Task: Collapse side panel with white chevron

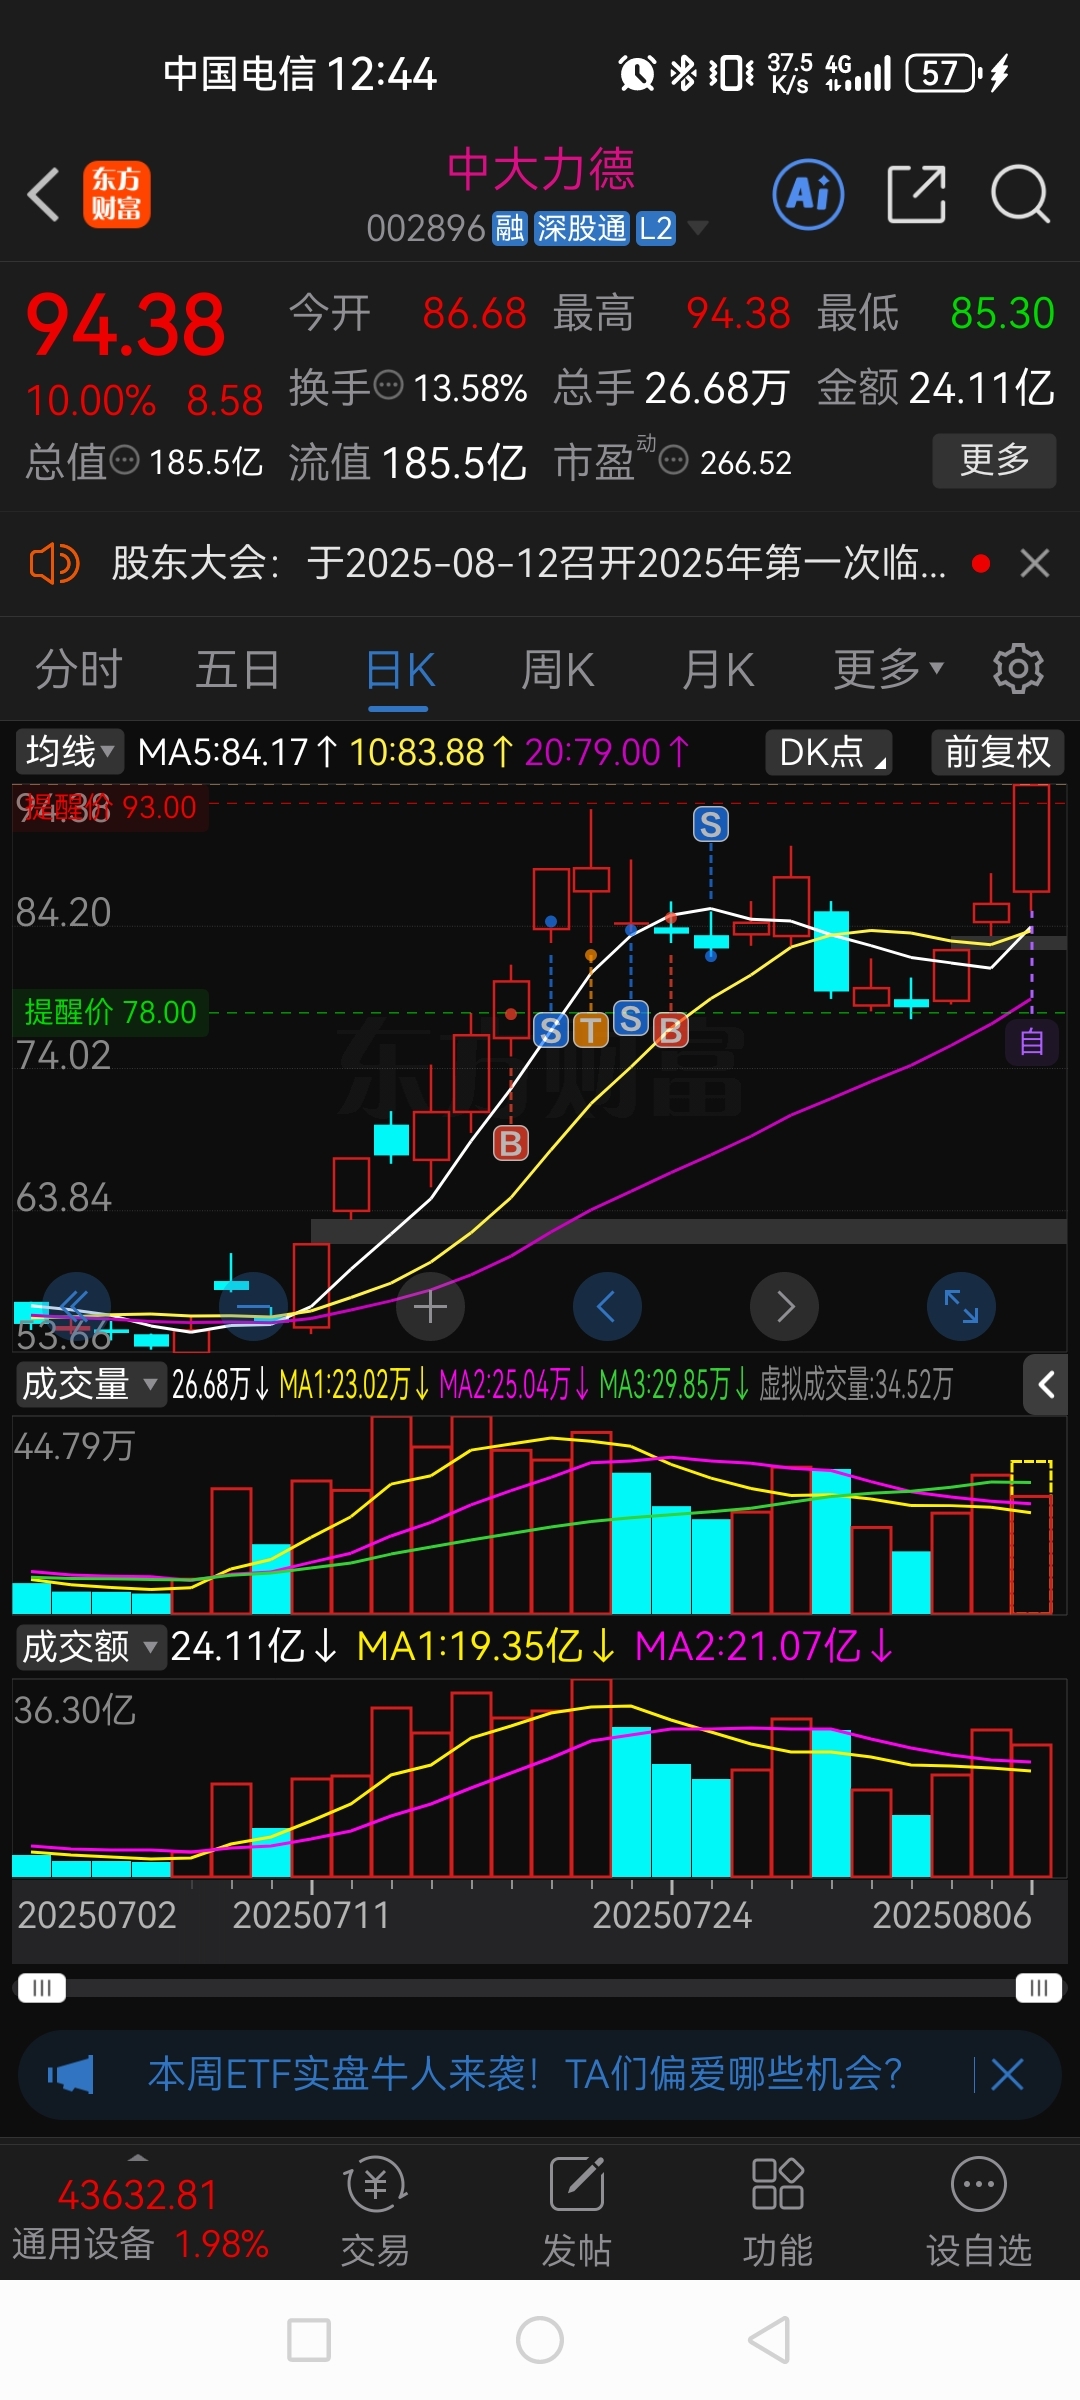Action: point(1046,1384)
